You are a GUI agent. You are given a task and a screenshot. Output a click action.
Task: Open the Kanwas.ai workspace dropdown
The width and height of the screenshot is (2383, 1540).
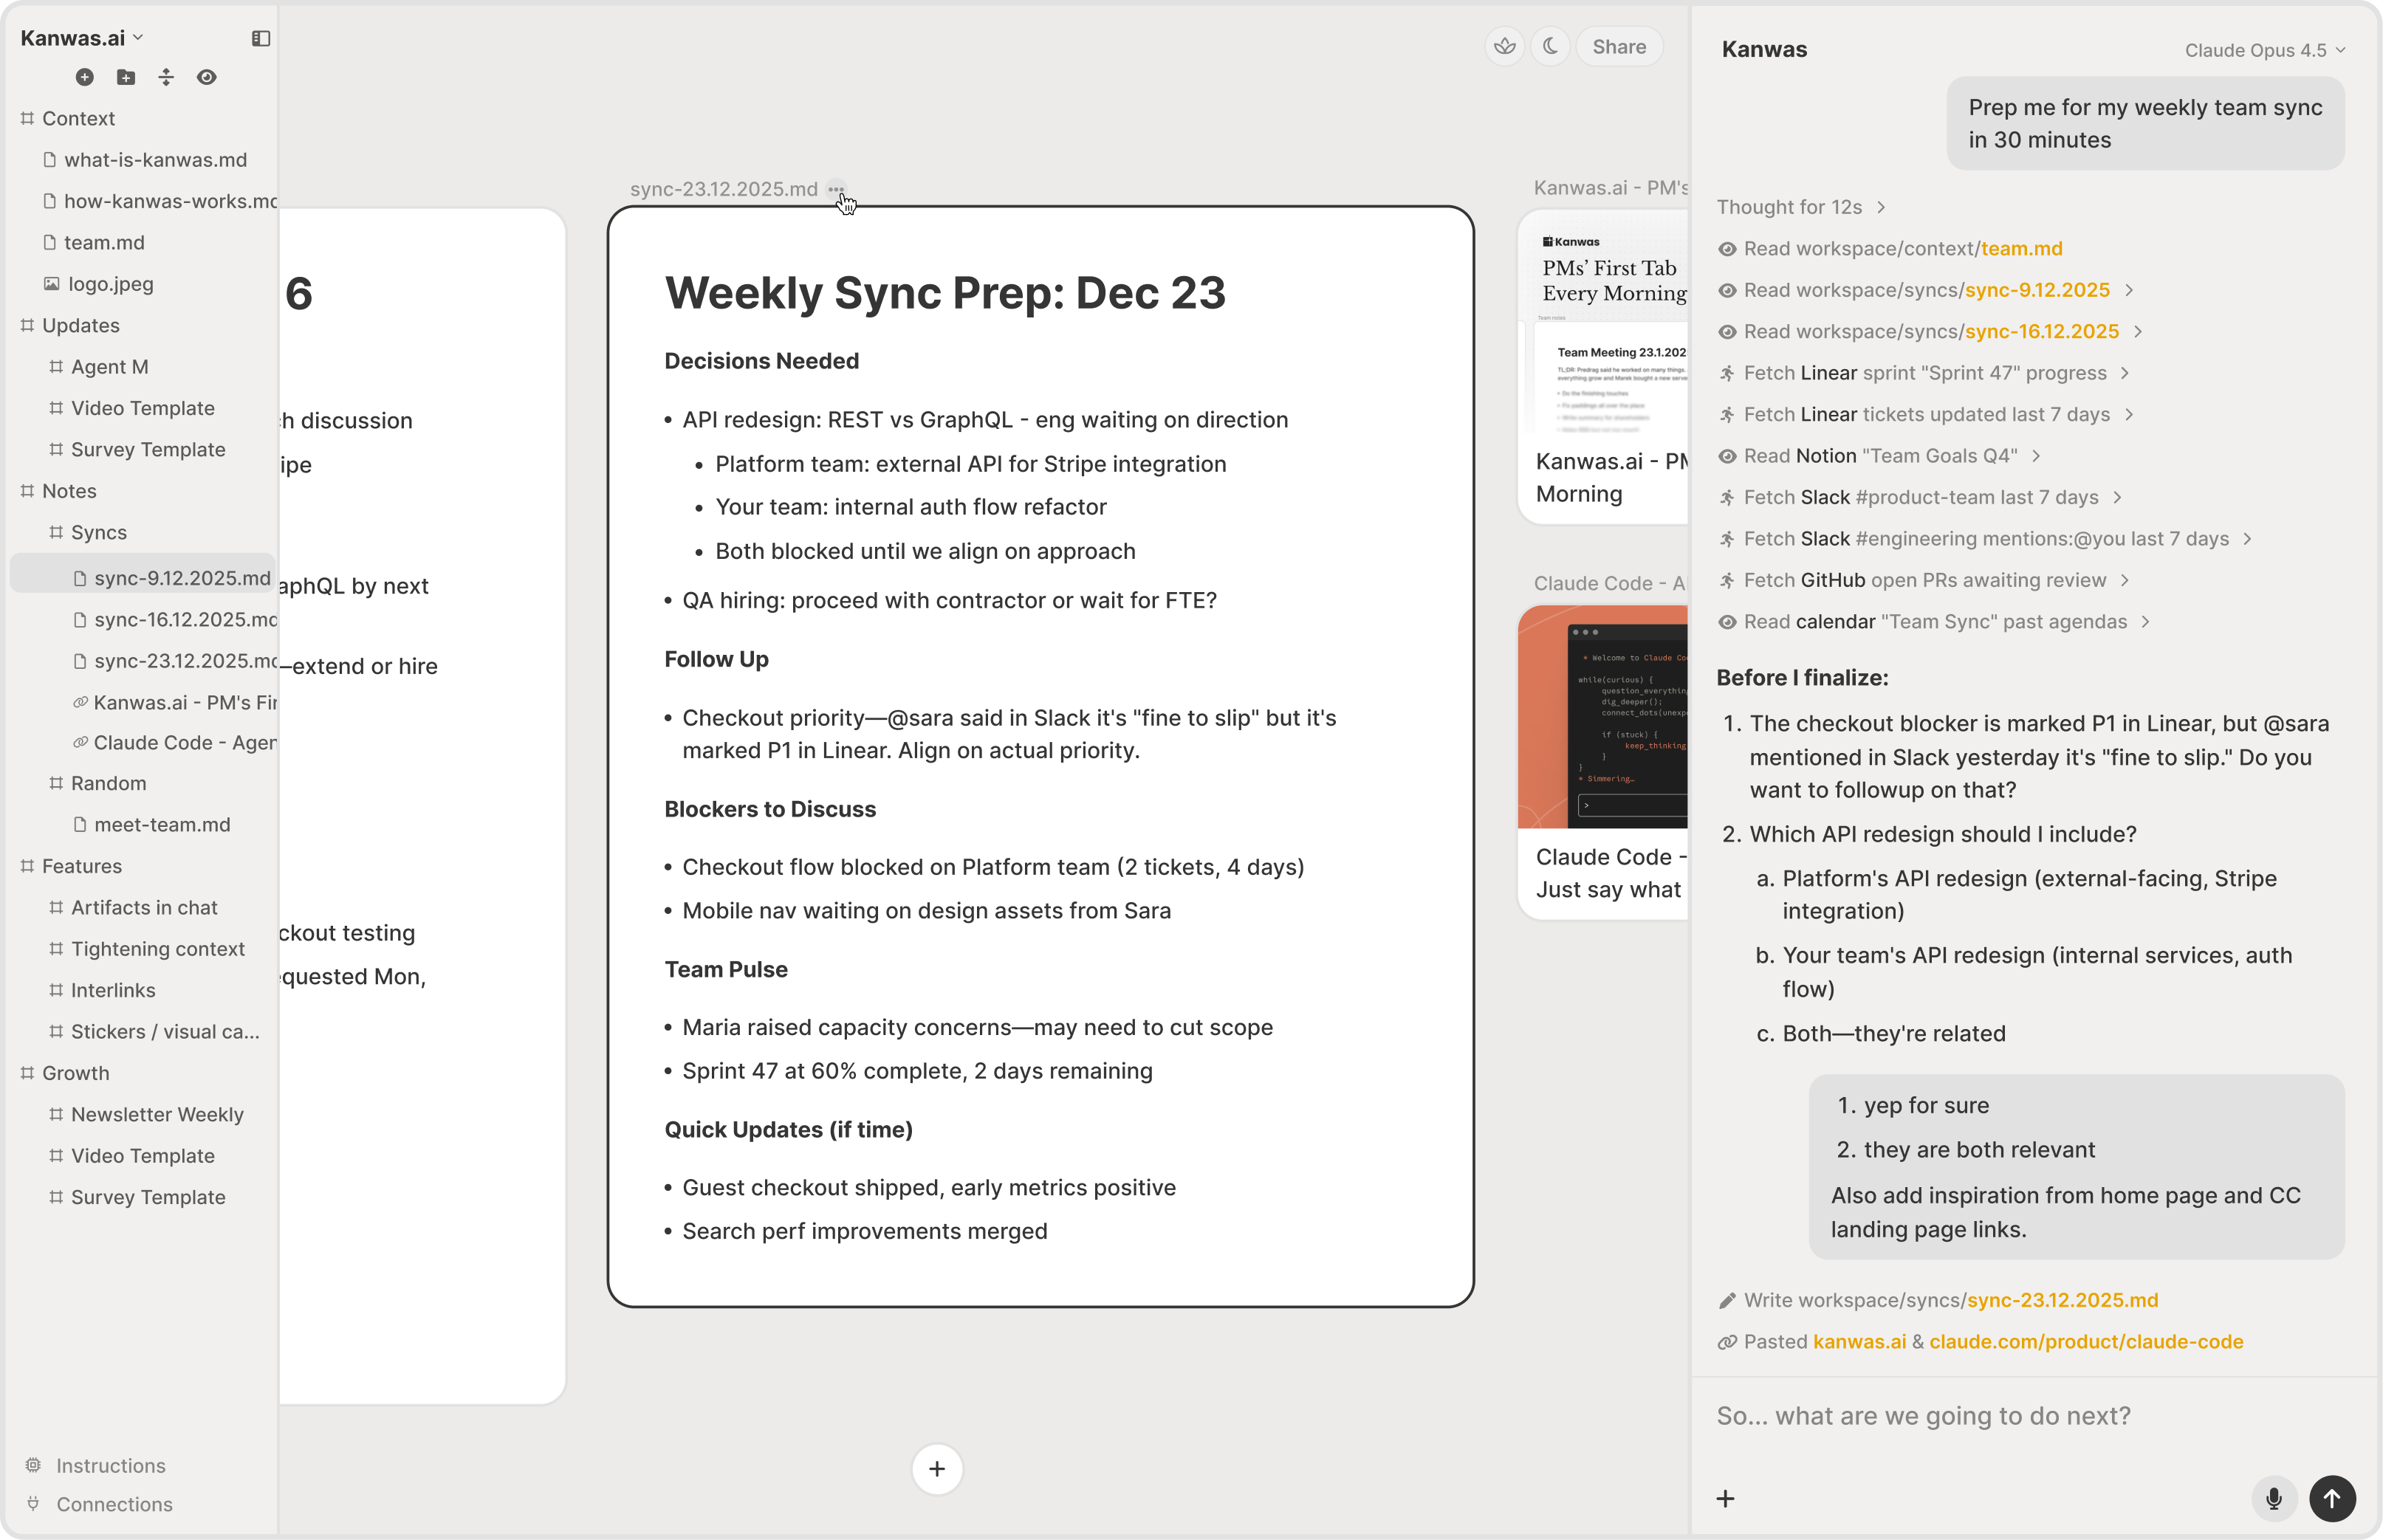point(82,38)
